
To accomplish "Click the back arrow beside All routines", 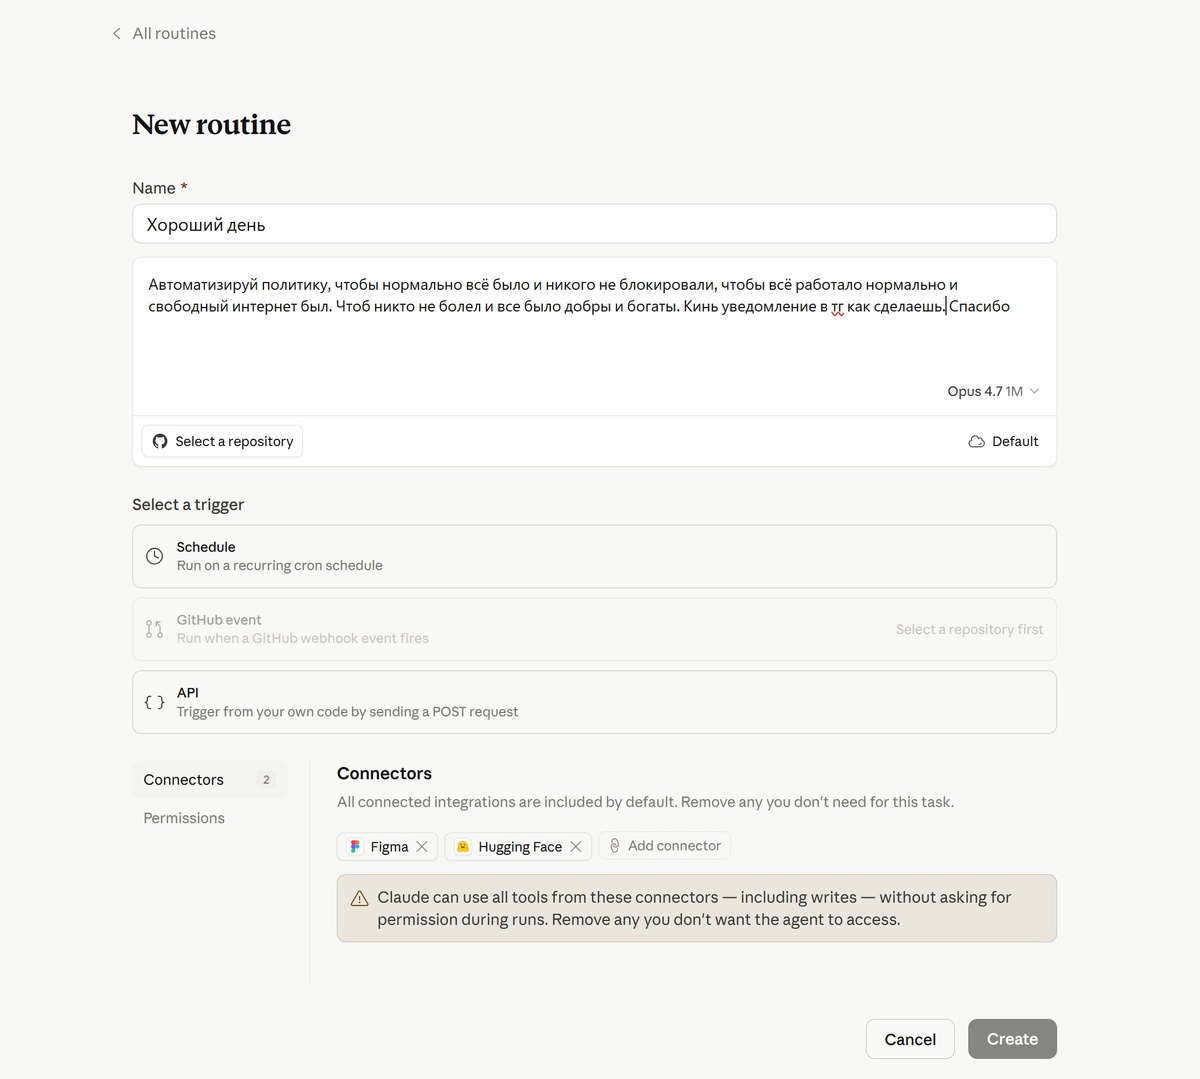I will coord(117,34).
